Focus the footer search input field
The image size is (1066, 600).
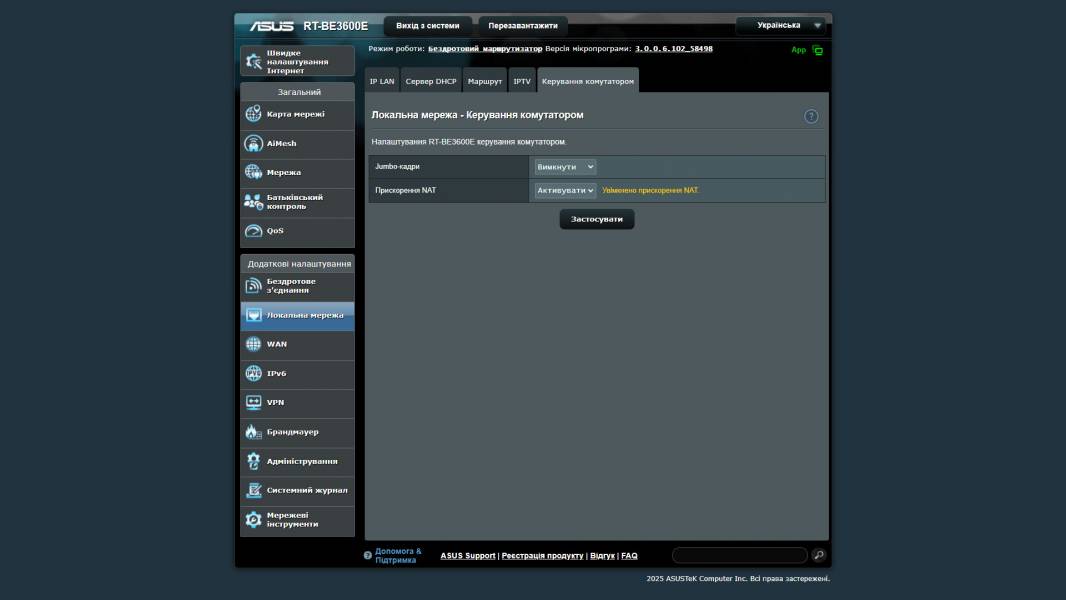(740, 555)
